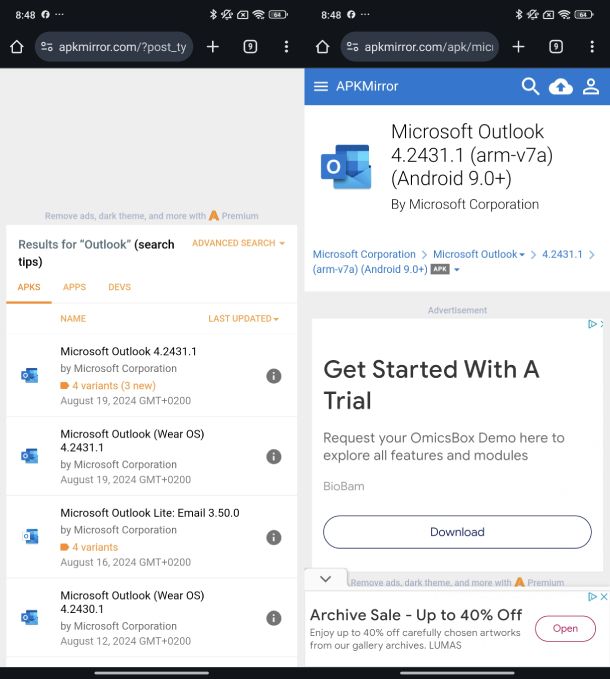Viewport: 610px width, 679px height.
Task: Expand the Microsoft Outlook breadcrumb dropdown
Action: (x=479, y=254)
